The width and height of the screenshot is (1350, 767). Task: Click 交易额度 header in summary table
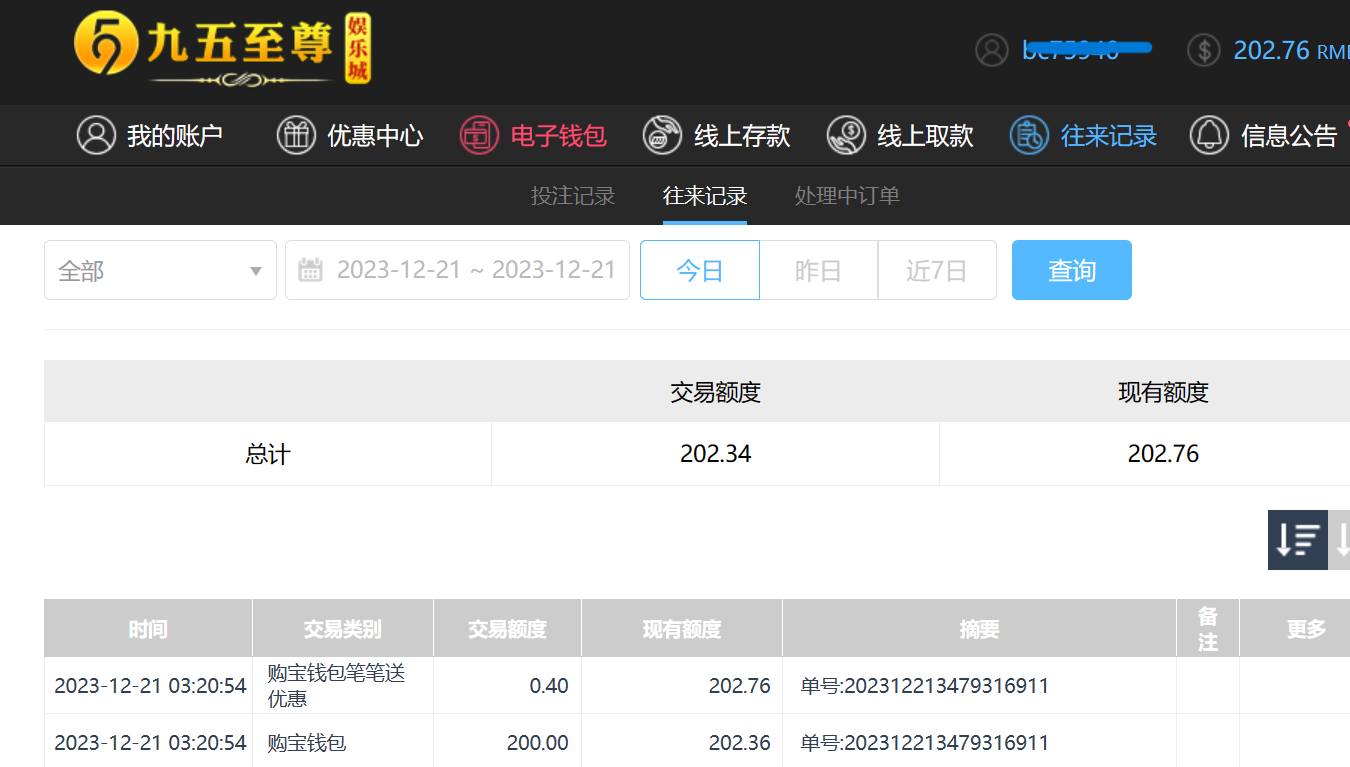click(x=716, y=392)
